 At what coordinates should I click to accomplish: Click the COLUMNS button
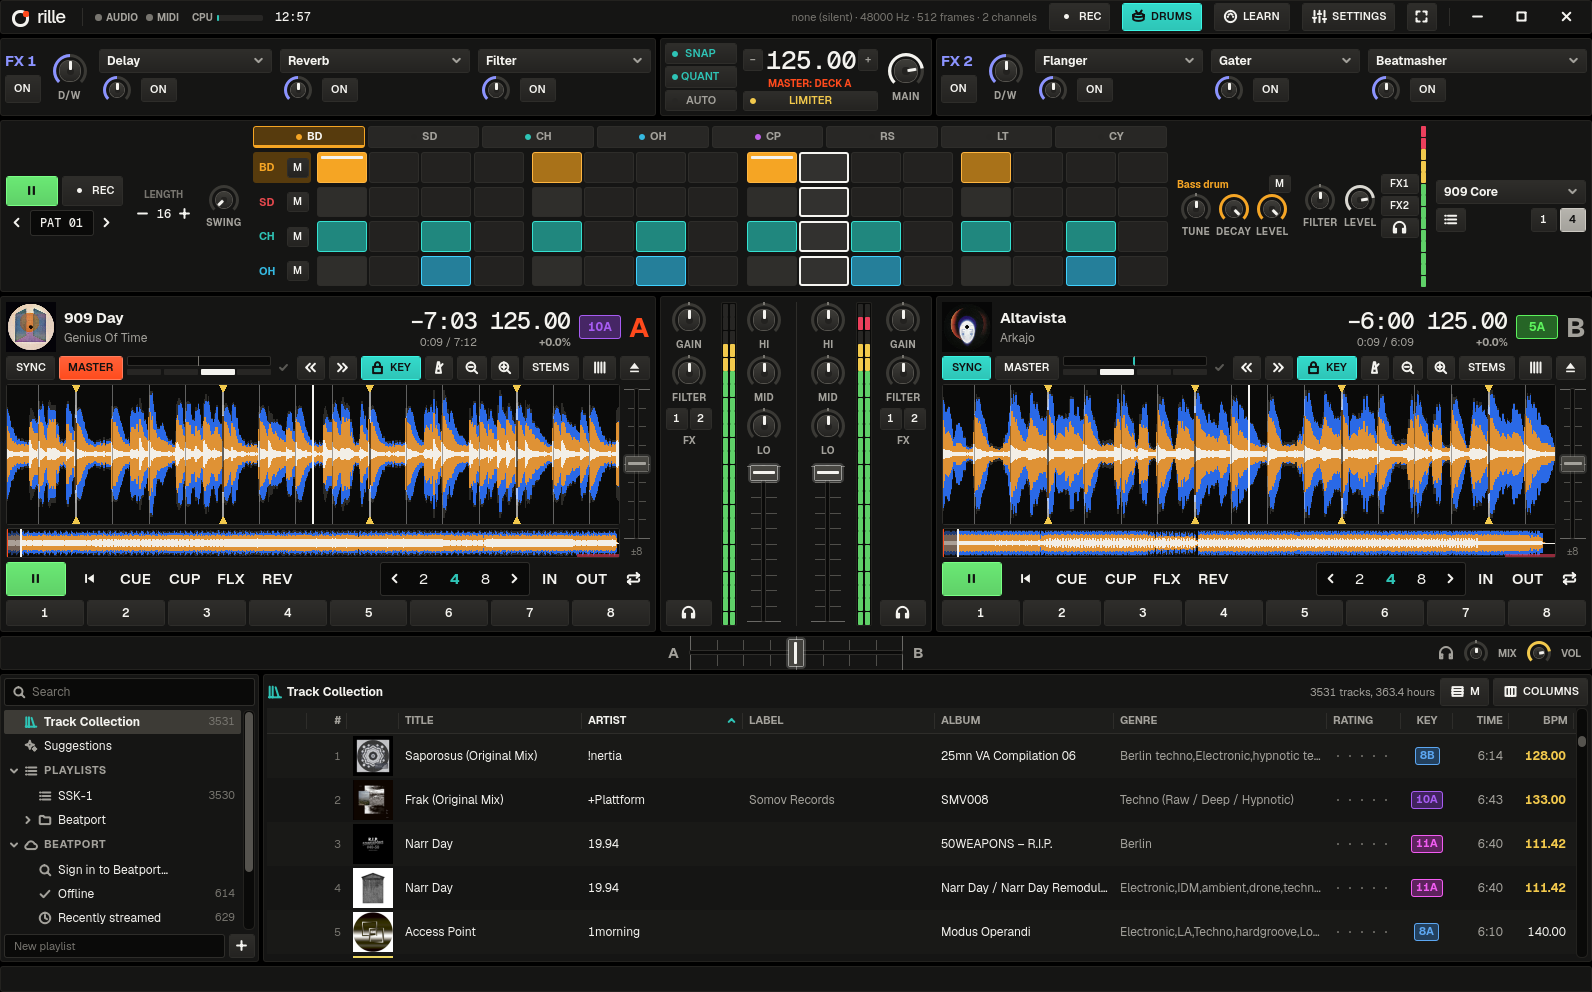click(x=1541, y=691)
